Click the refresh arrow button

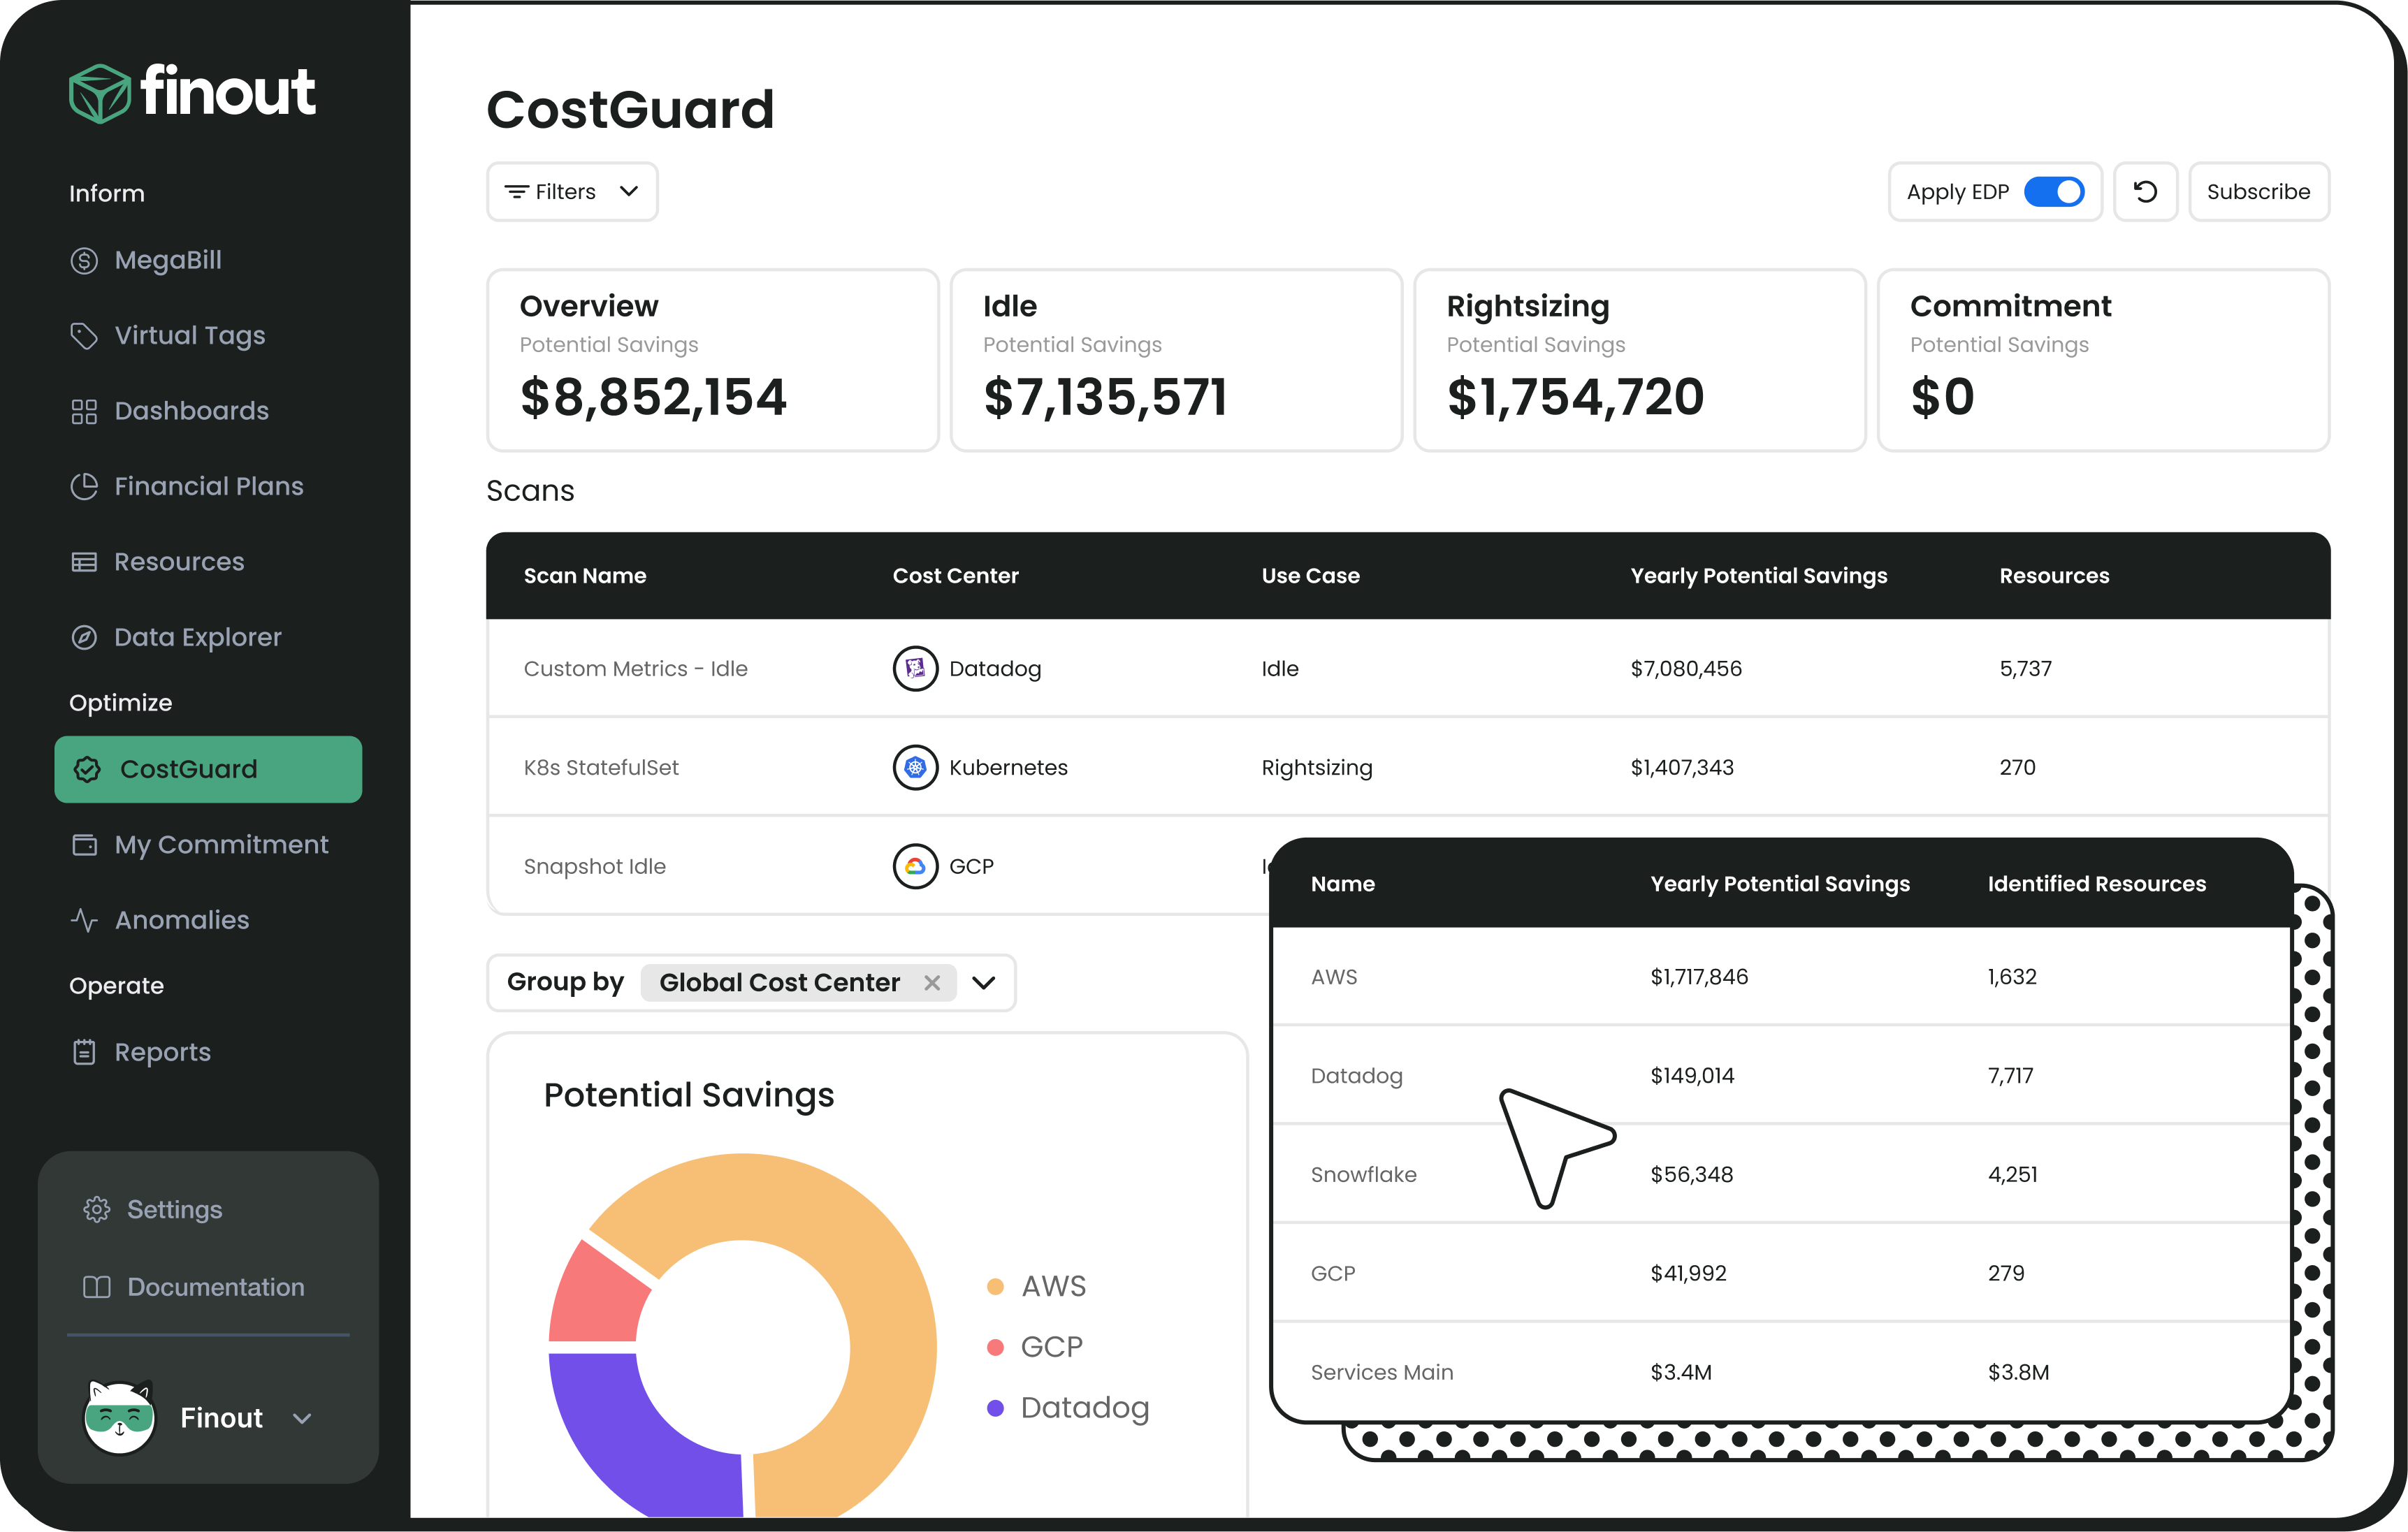coord(2145,192)
